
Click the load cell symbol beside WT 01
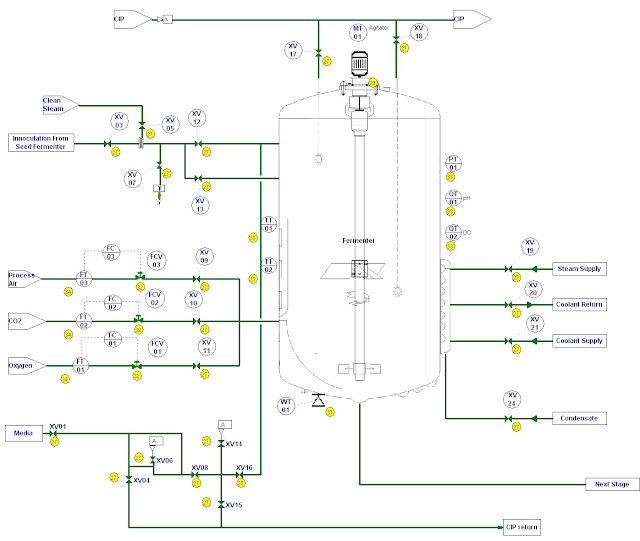coord(318,401)
